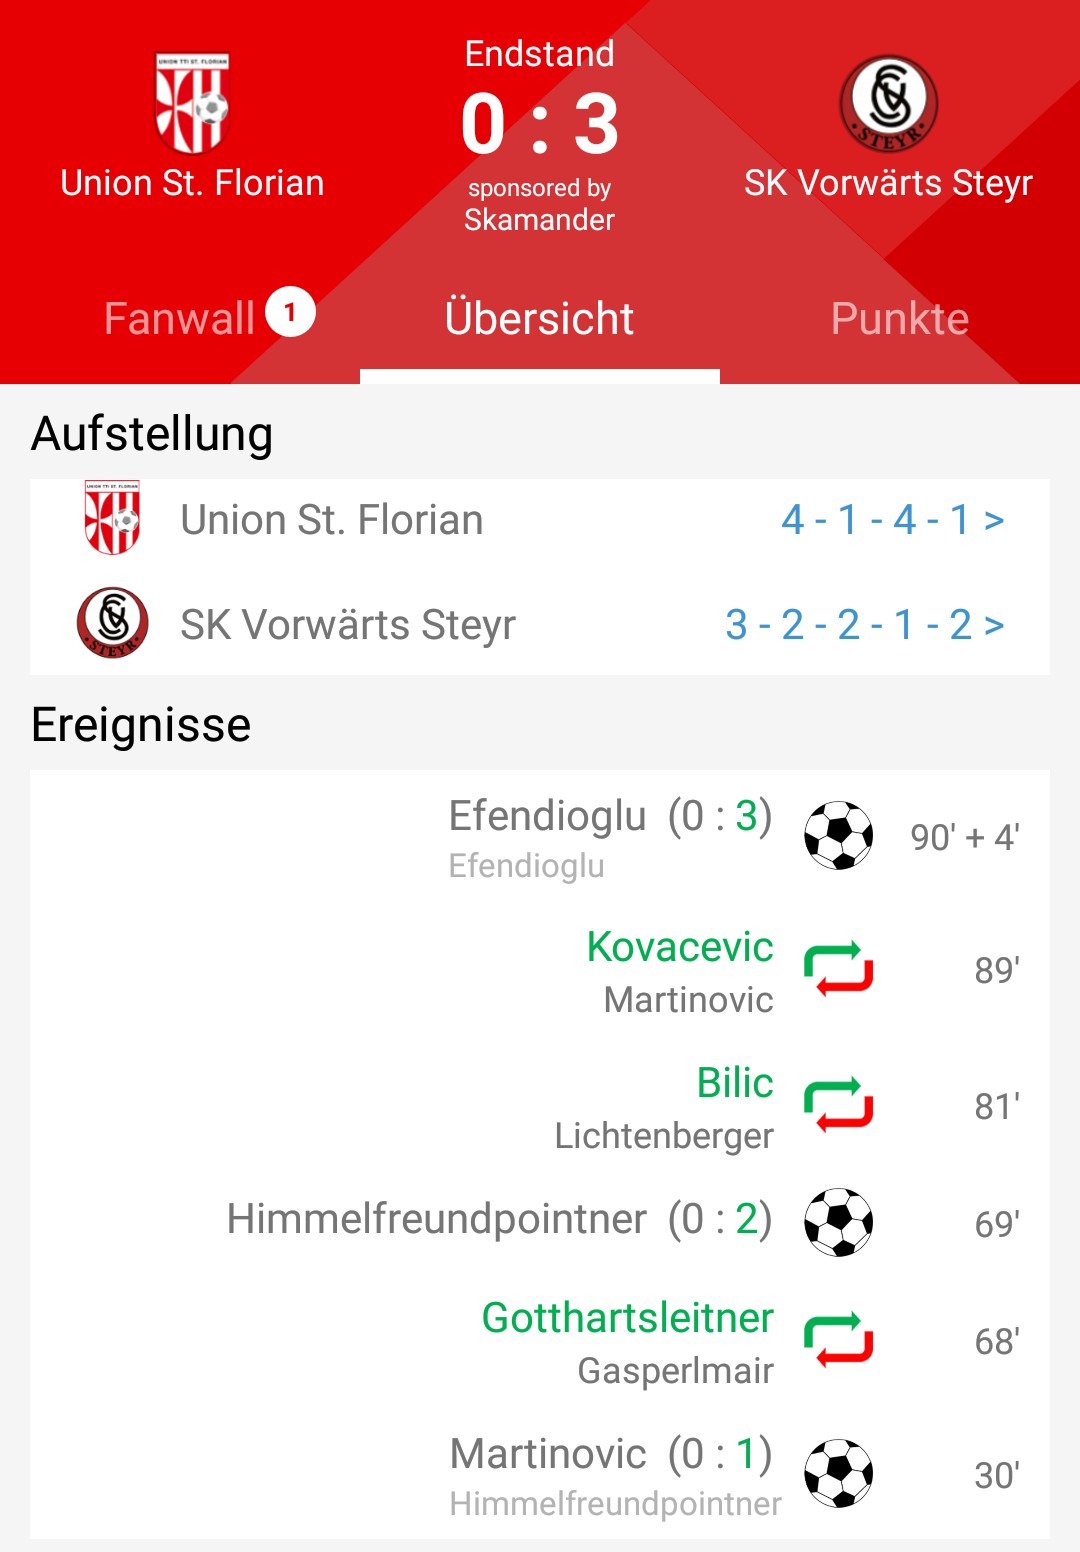The image size is (1080, 1552).
Task: Open the Fanwall tab
Action: (x=180, y=319)
